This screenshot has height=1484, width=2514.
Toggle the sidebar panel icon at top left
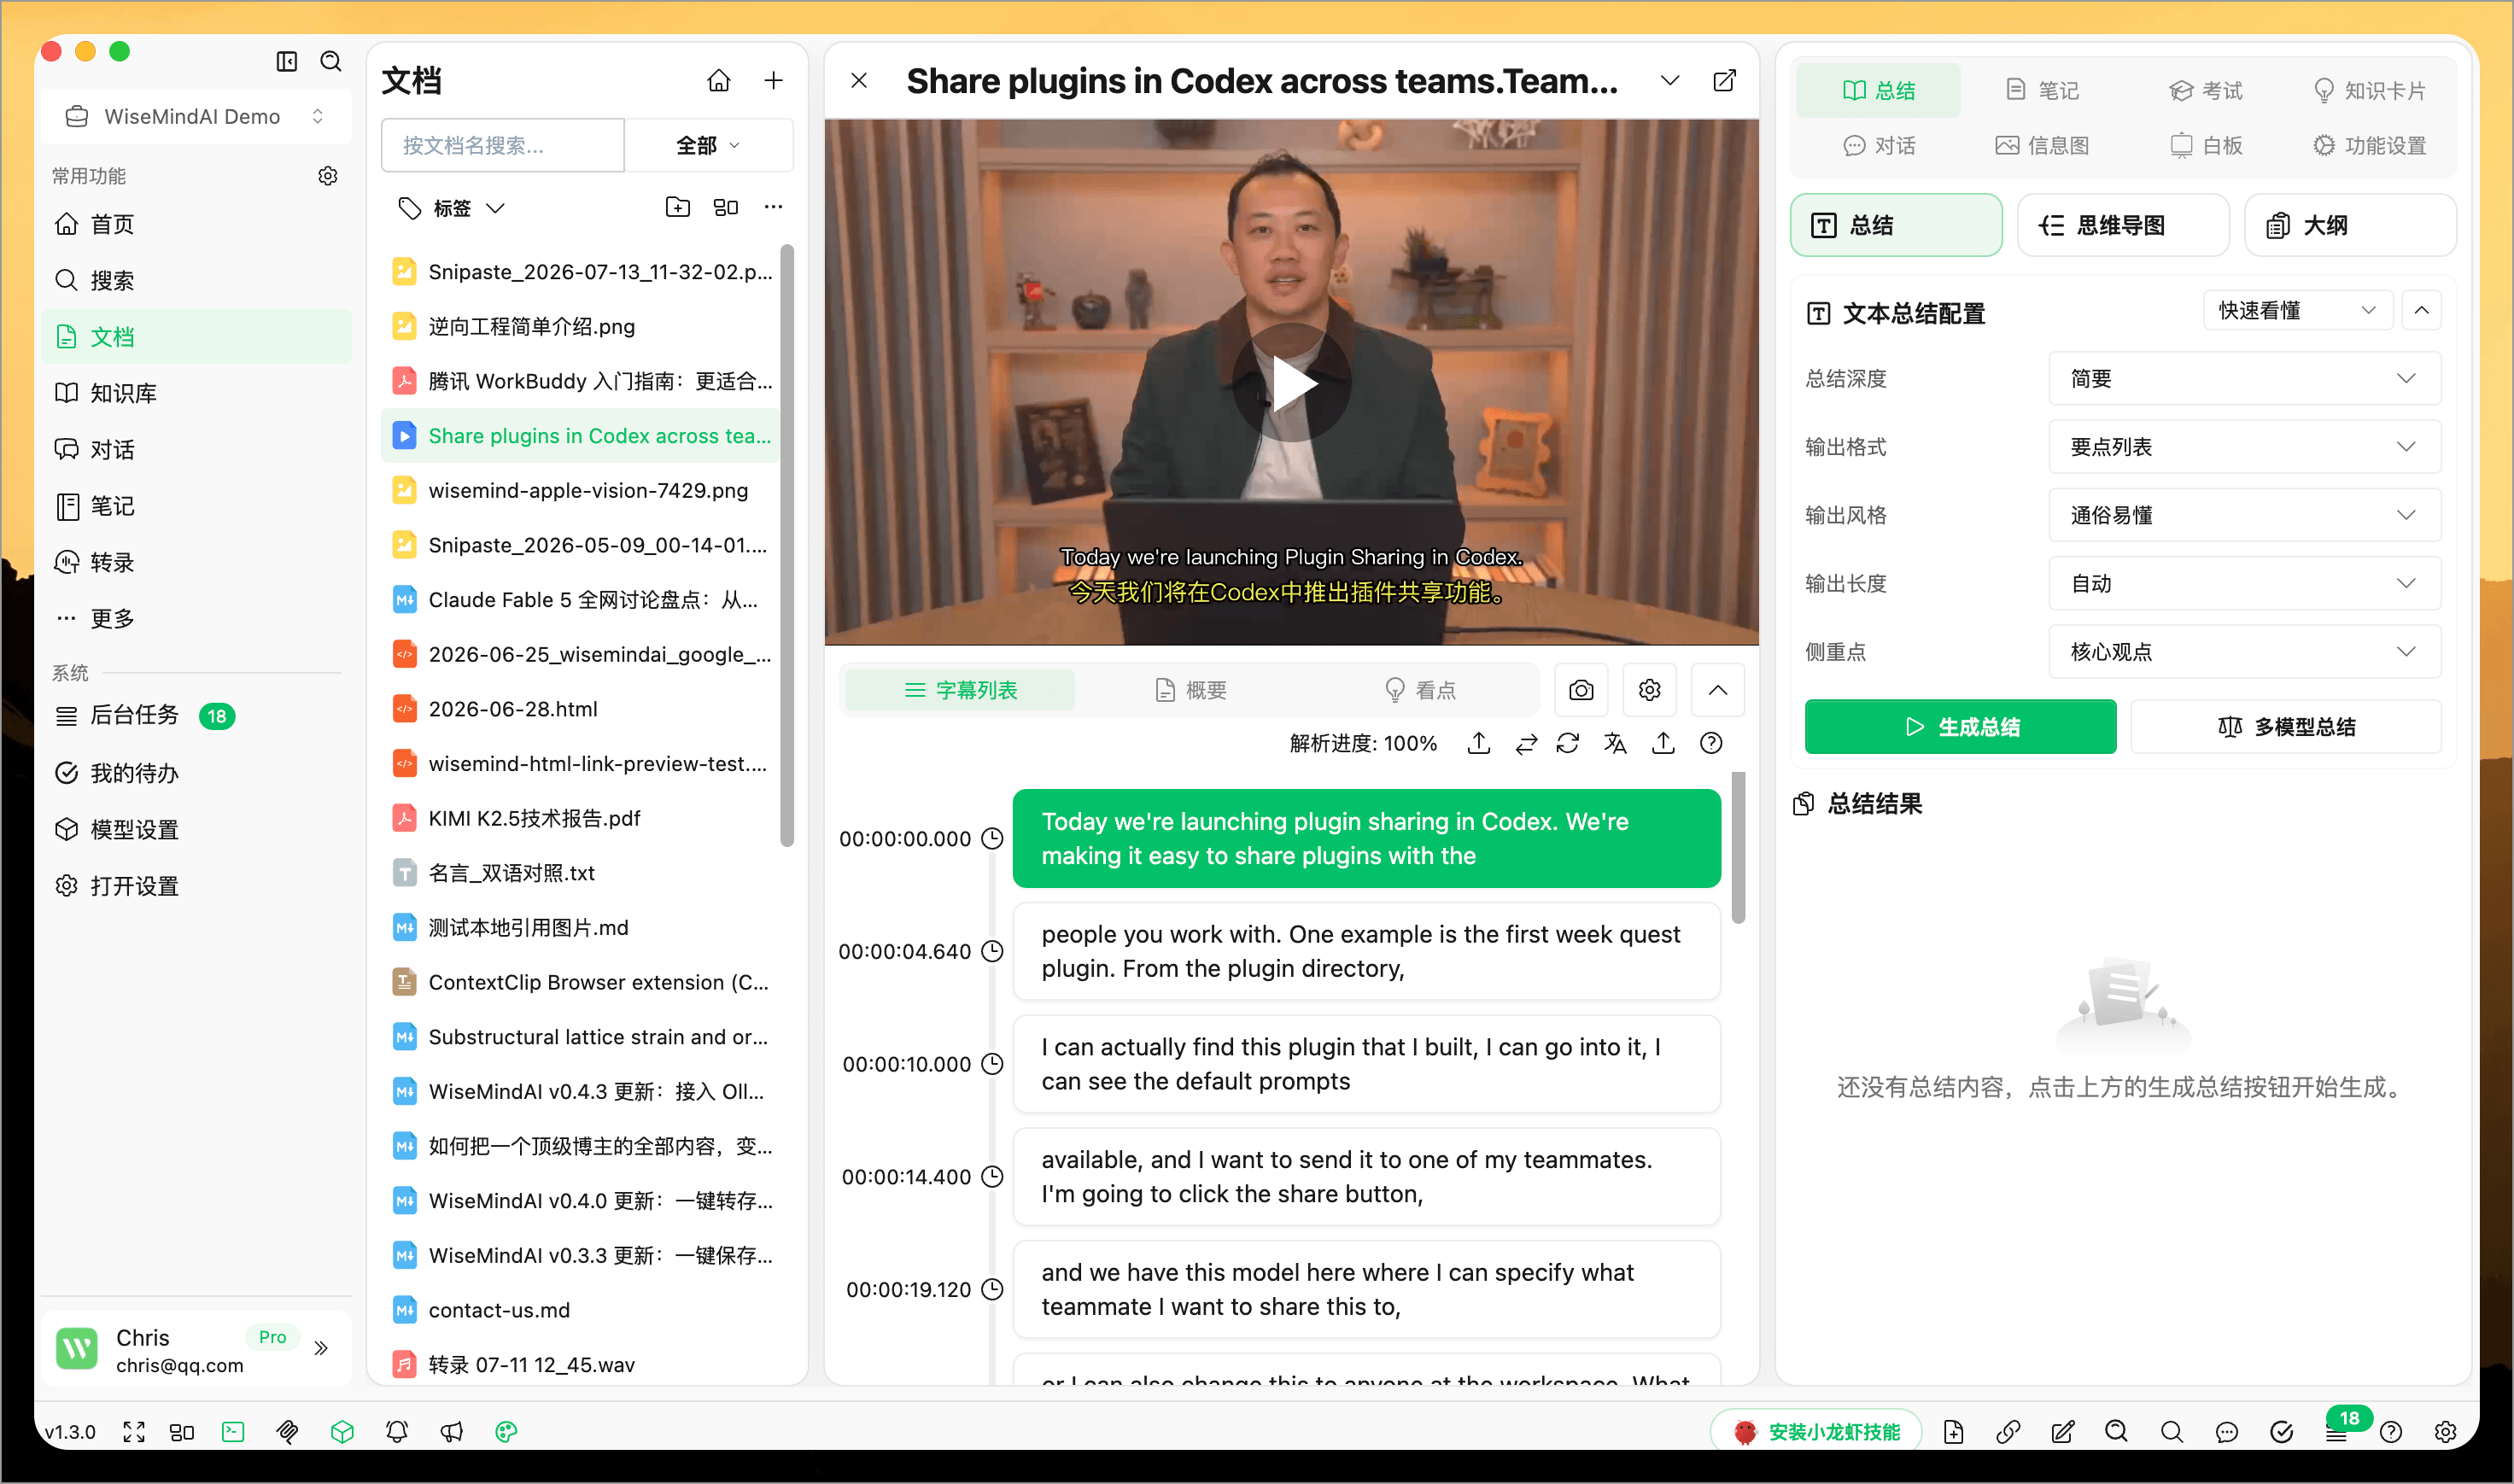point(287,61)
